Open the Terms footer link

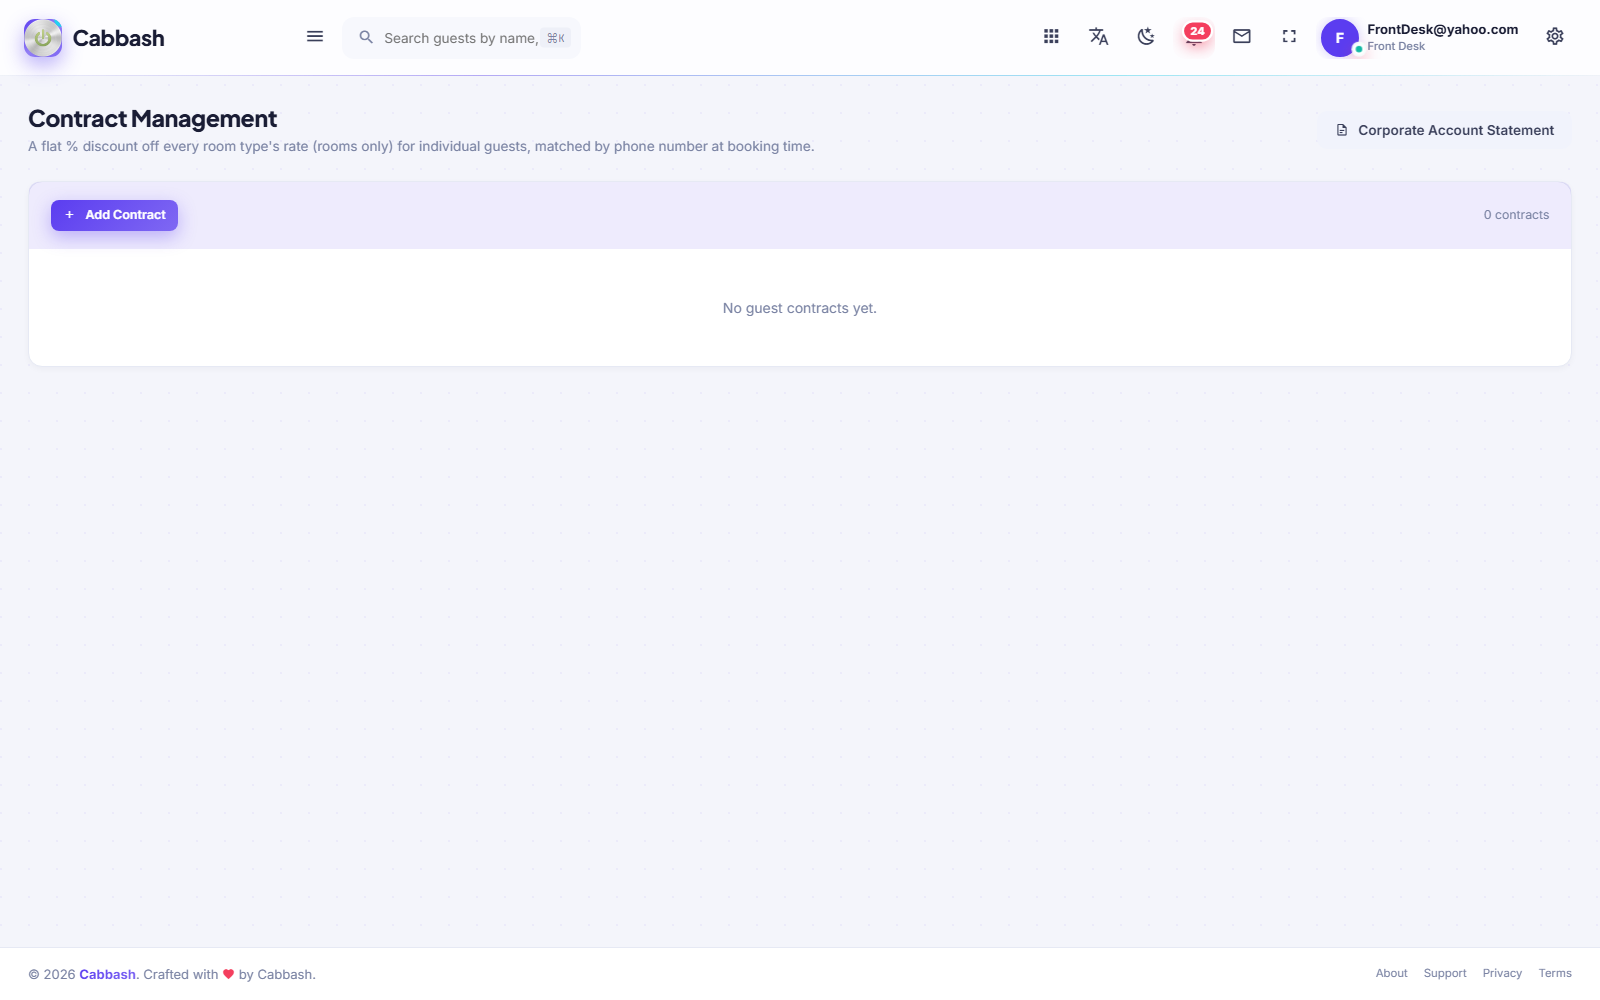1555,973
